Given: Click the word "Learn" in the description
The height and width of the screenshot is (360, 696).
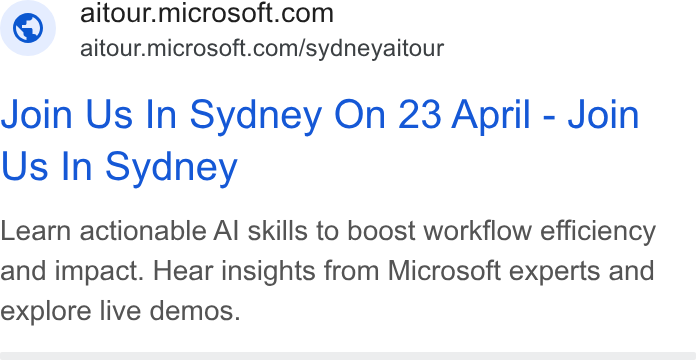Looking at the screenshot, I should coord(36,231).
